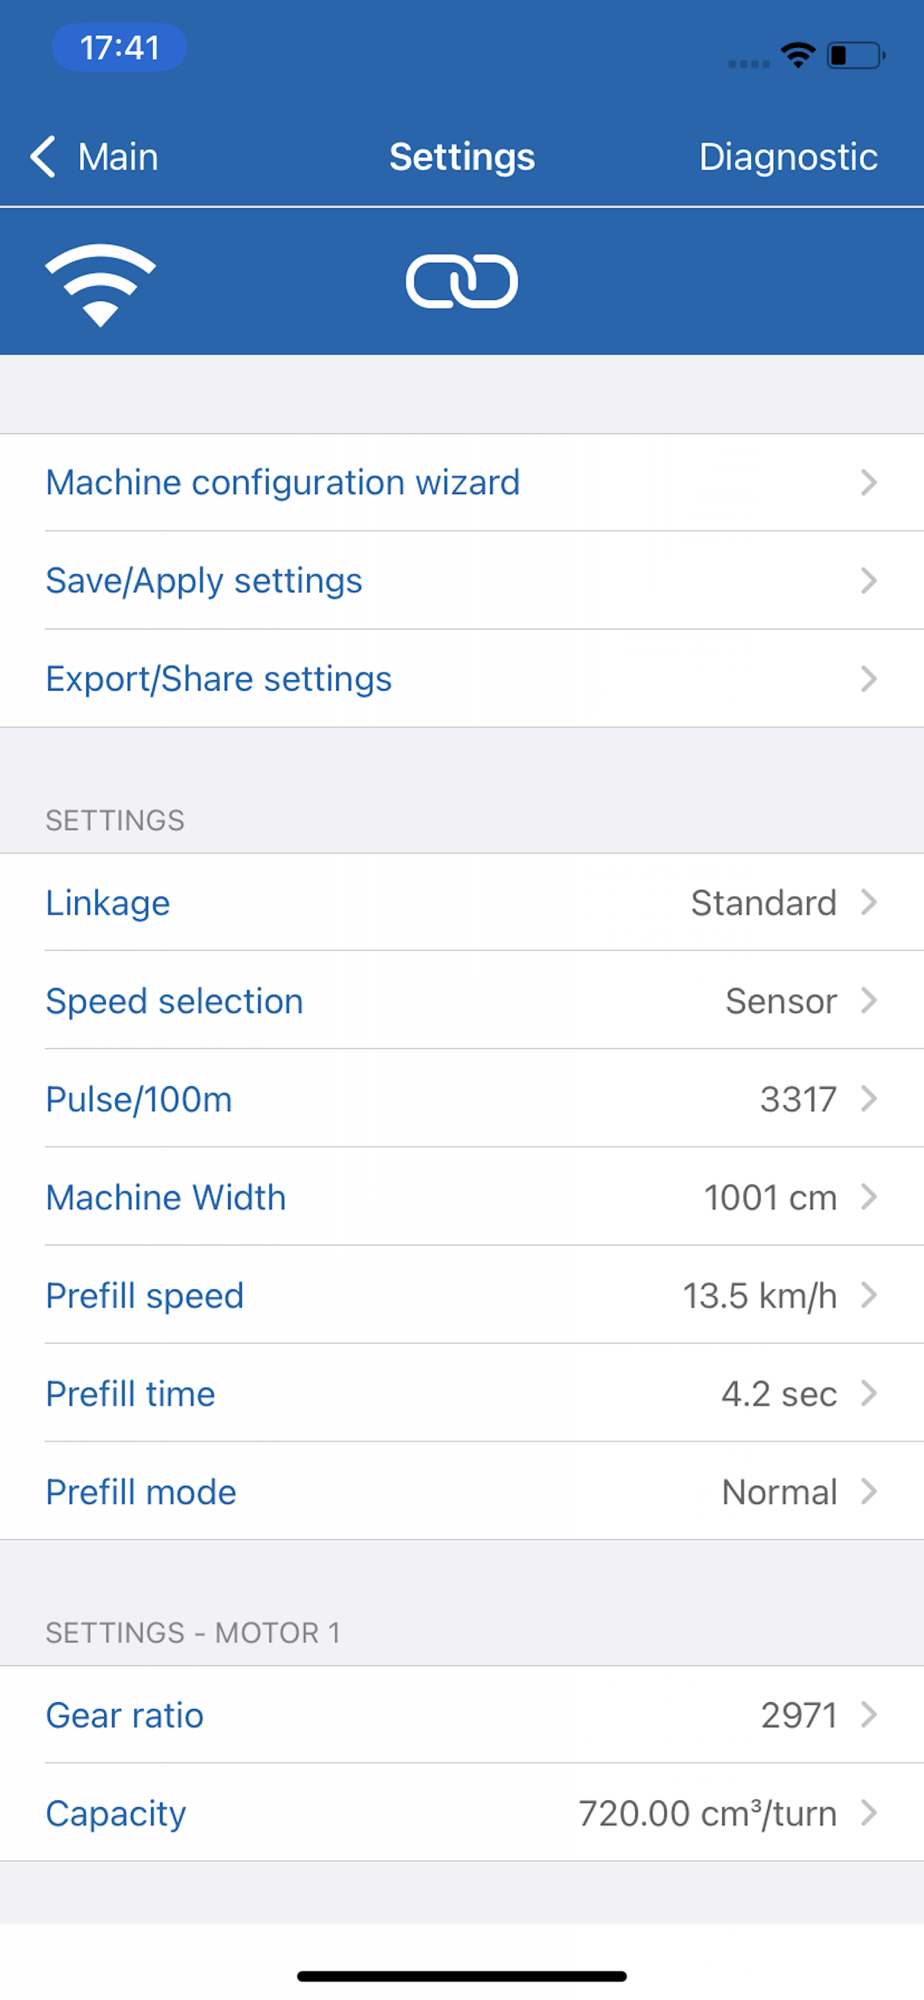The height and width of the screenshot is (2000, 924).
Task: Tap the status bar Wi-Fi indicator
Action: tap(798, 55)
